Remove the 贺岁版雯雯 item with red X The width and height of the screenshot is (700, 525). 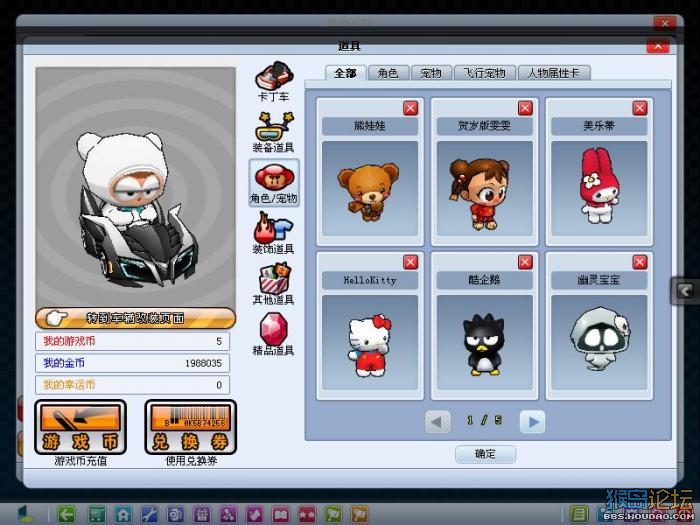point(525,108)
